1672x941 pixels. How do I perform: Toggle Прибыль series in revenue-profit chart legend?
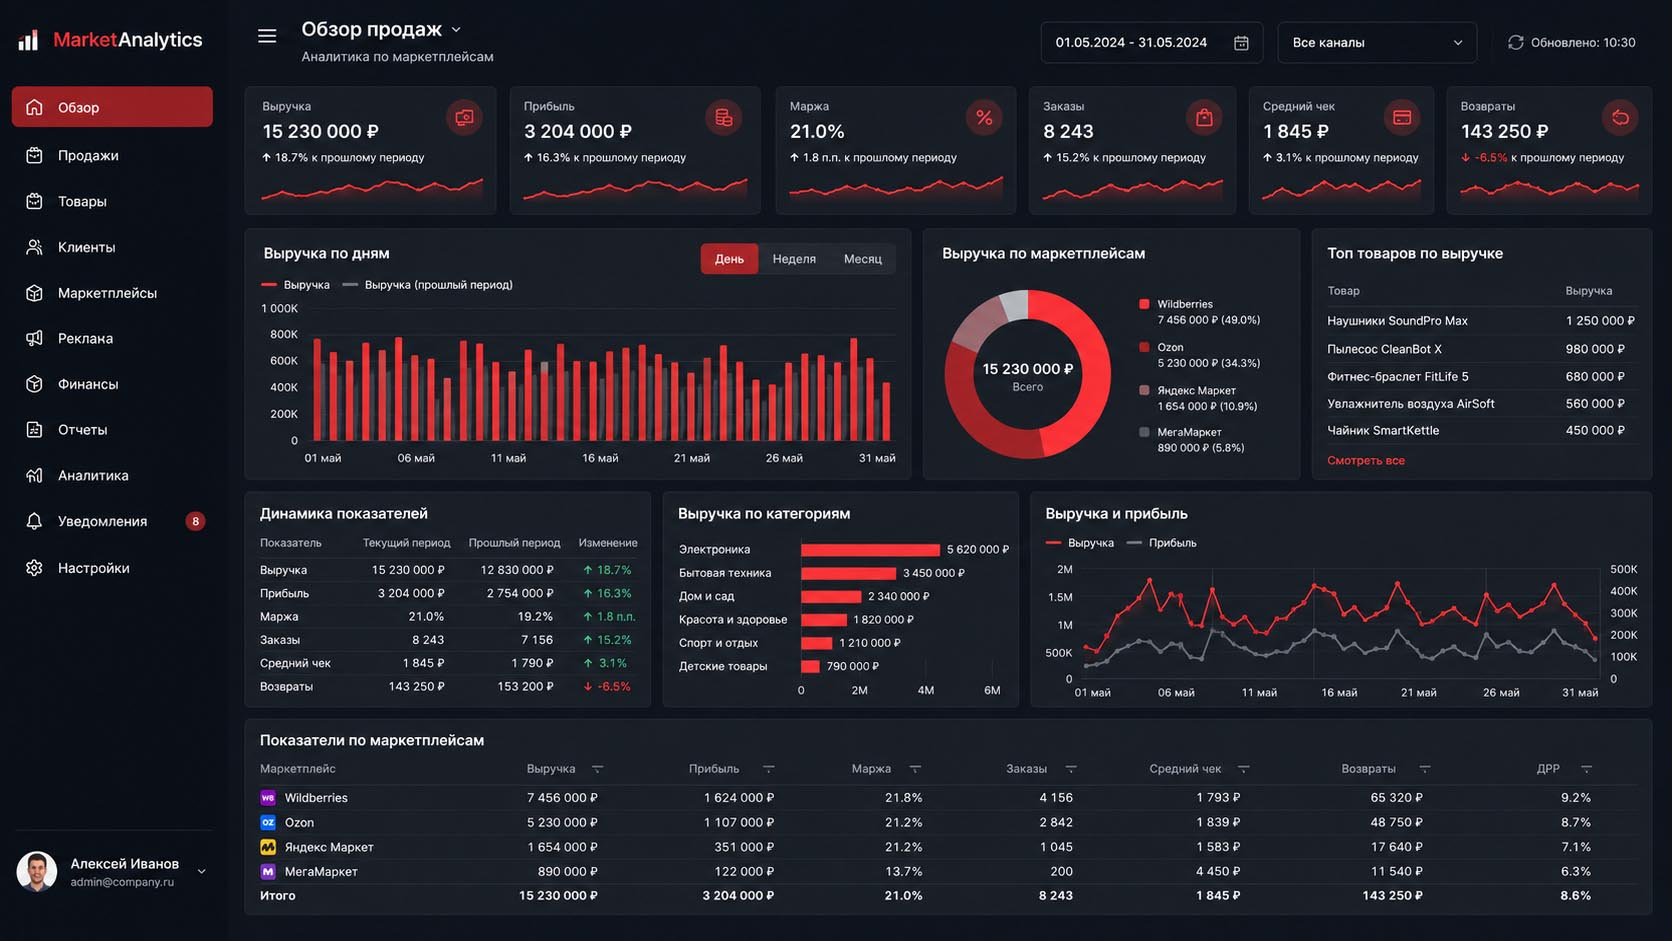click(1162, 543)
